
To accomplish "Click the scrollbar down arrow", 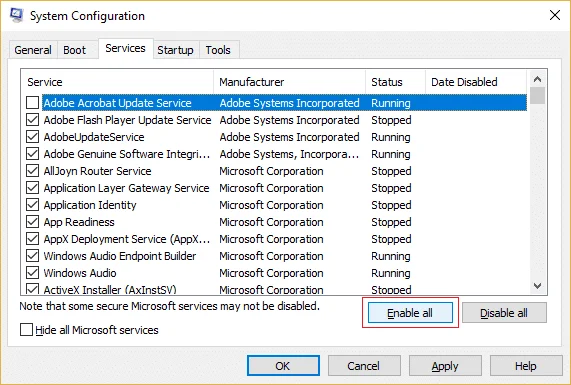I will pyautogui.click(x=537, y=286).
